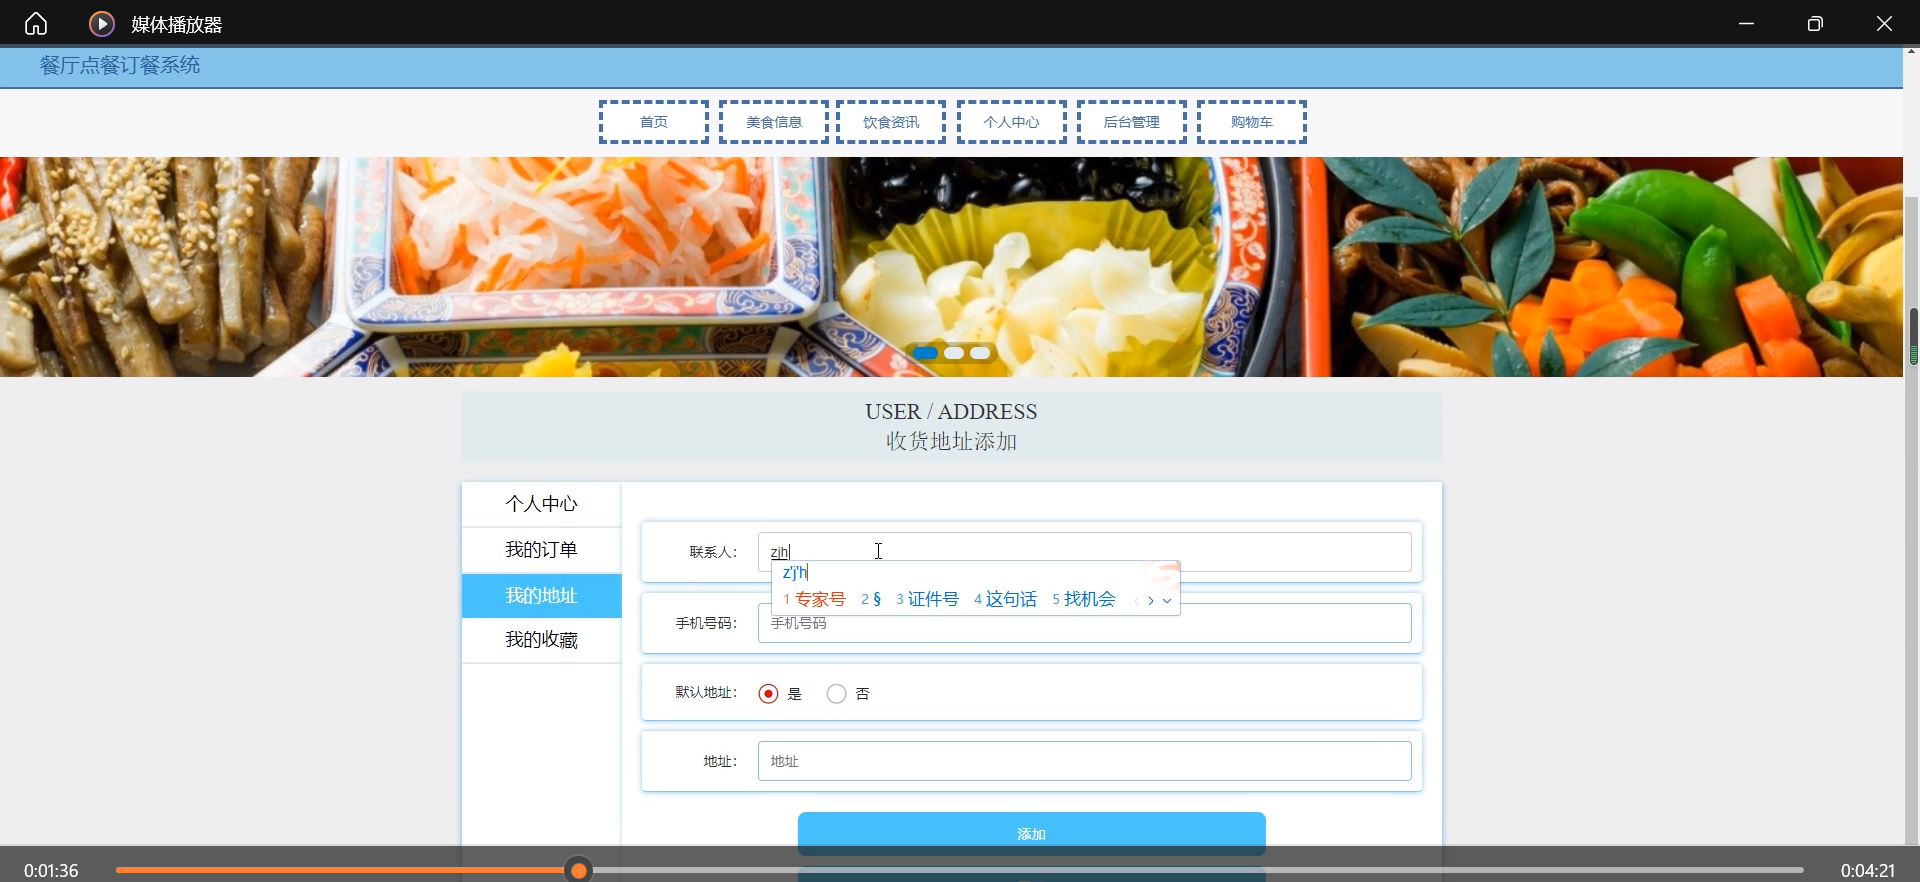Open the 首页 navigation item

[x=654, y=122]
